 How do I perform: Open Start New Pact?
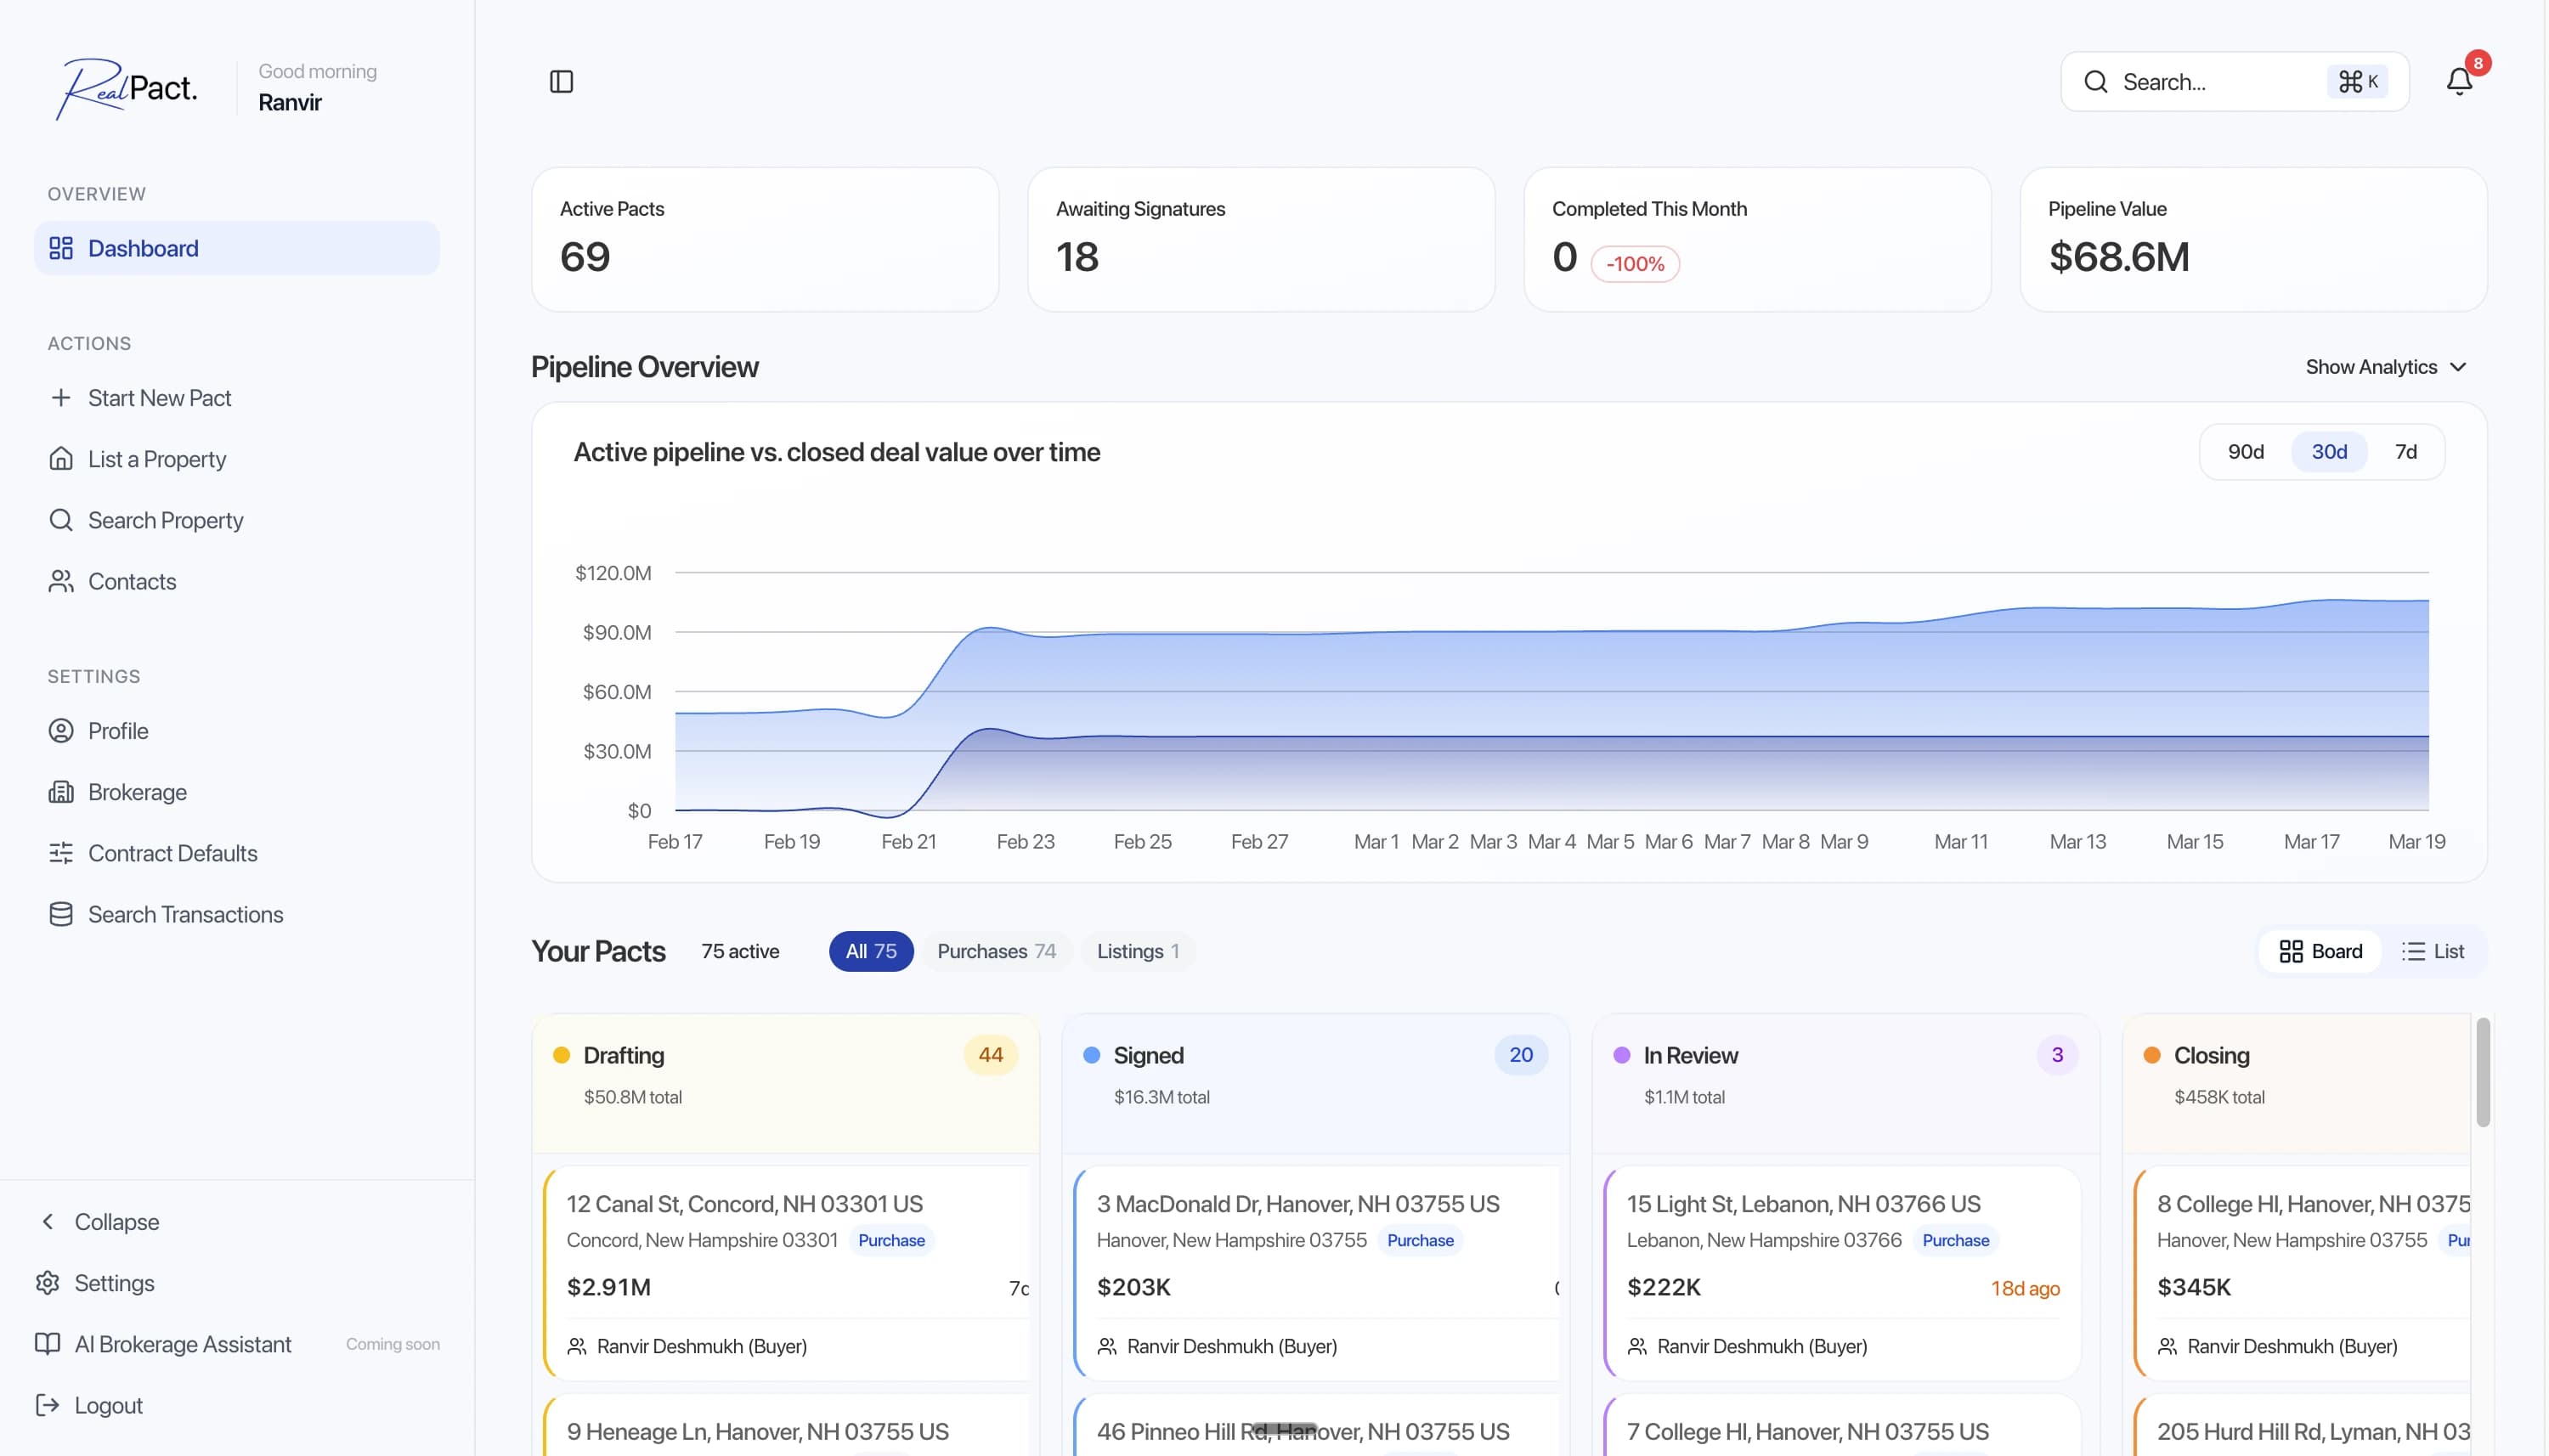[x=237, y=398]
